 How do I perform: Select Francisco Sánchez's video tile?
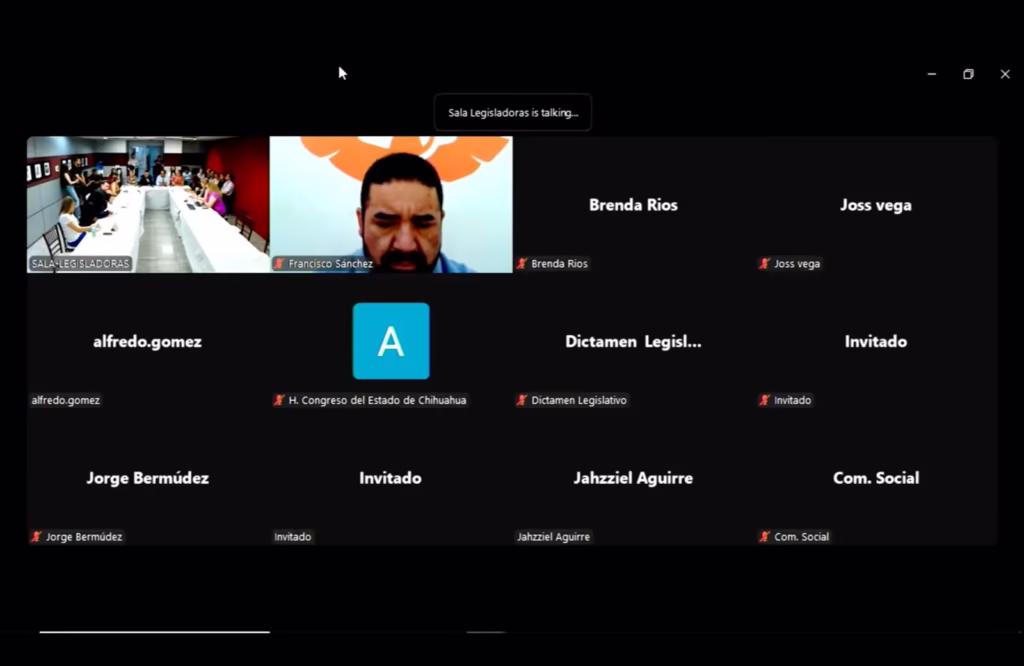[x=391, y=204]
